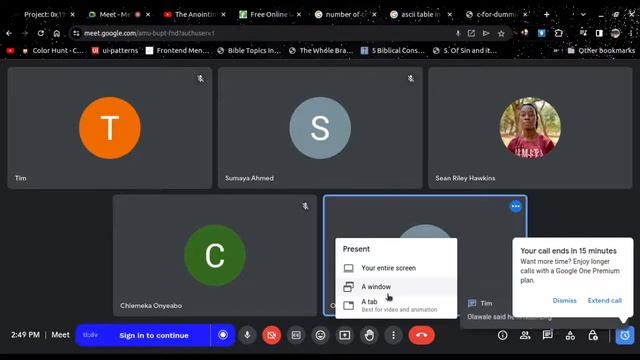Click the open-in-app icon in address bar

(x=471, y=33)
